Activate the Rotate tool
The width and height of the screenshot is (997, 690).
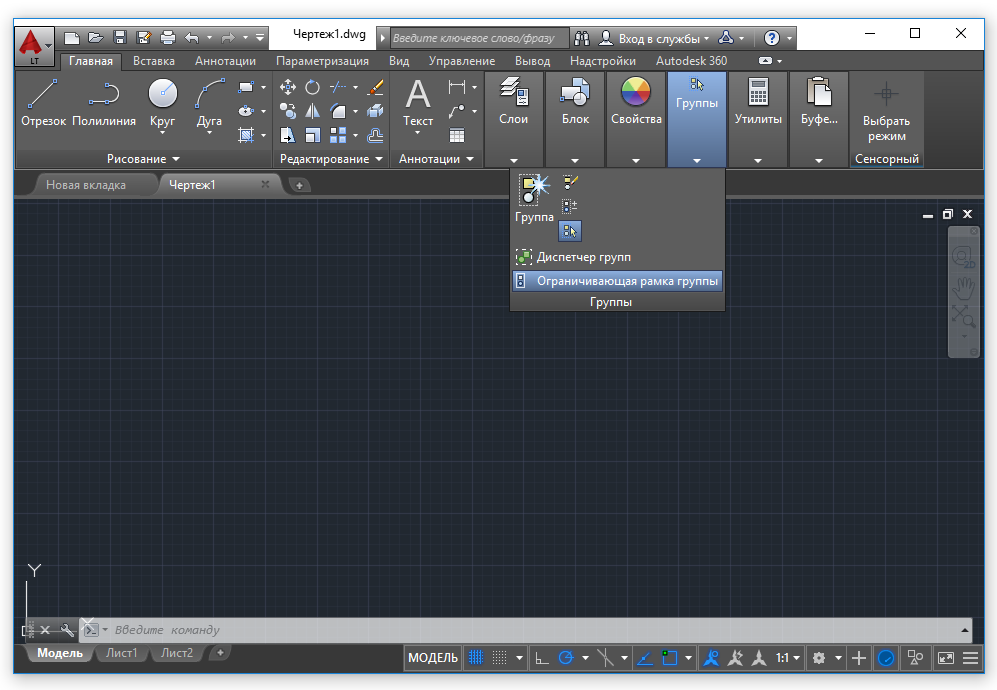[x=312, y=87]
